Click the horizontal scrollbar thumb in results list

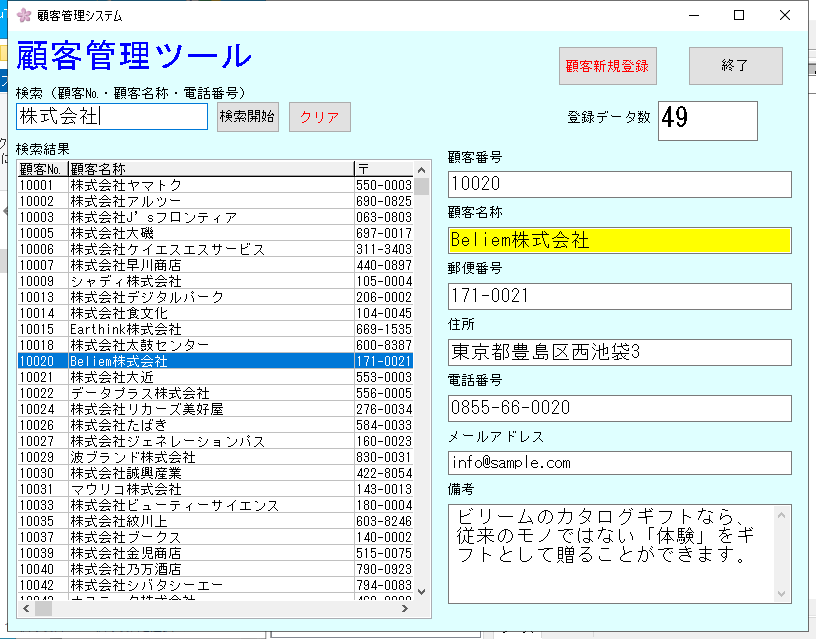43,608
